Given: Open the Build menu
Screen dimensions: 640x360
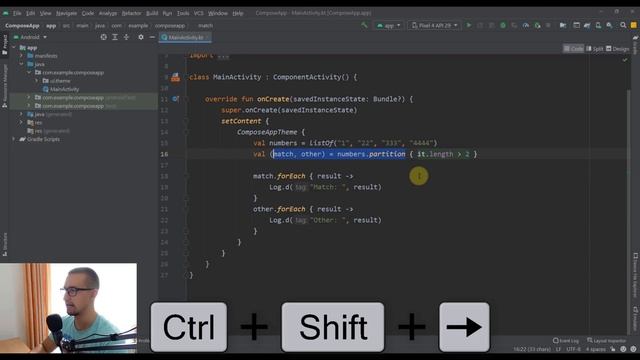Looking at the screenshot, I should click(x=152, y=13).
